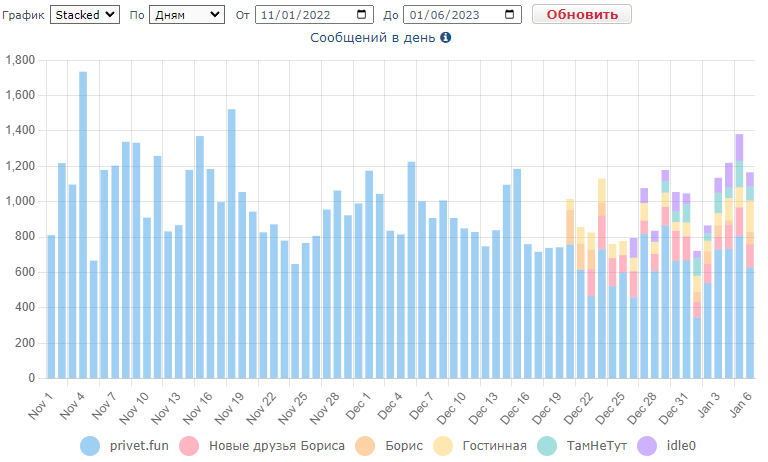Click the Борис legend label

(404, 446)
